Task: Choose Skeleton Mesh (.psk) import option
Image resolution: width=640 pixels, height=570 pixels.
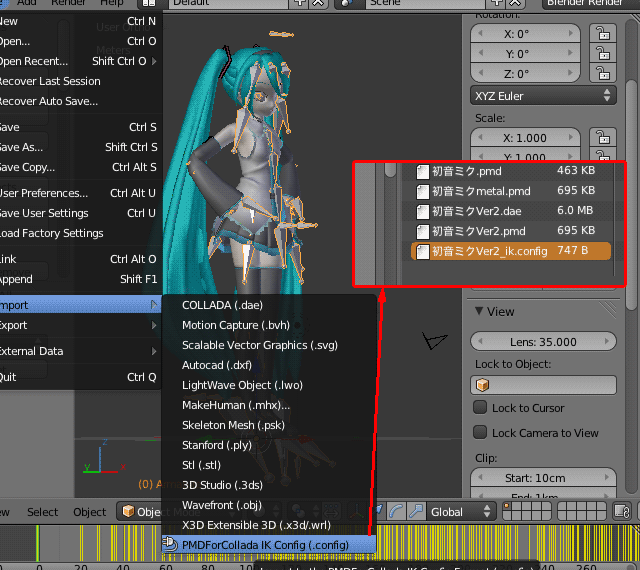Action: [269, 425]
